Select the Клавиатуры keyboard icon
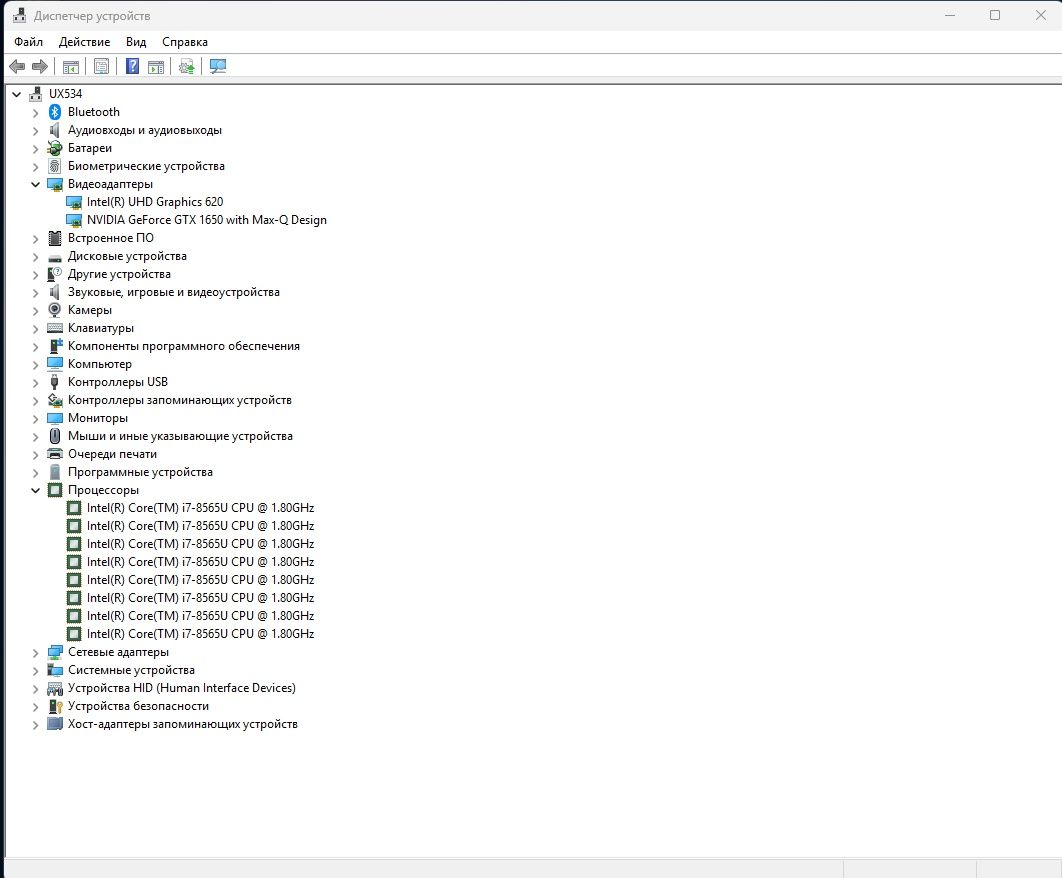Viewport: 1062px width, 878px height. 55,328
